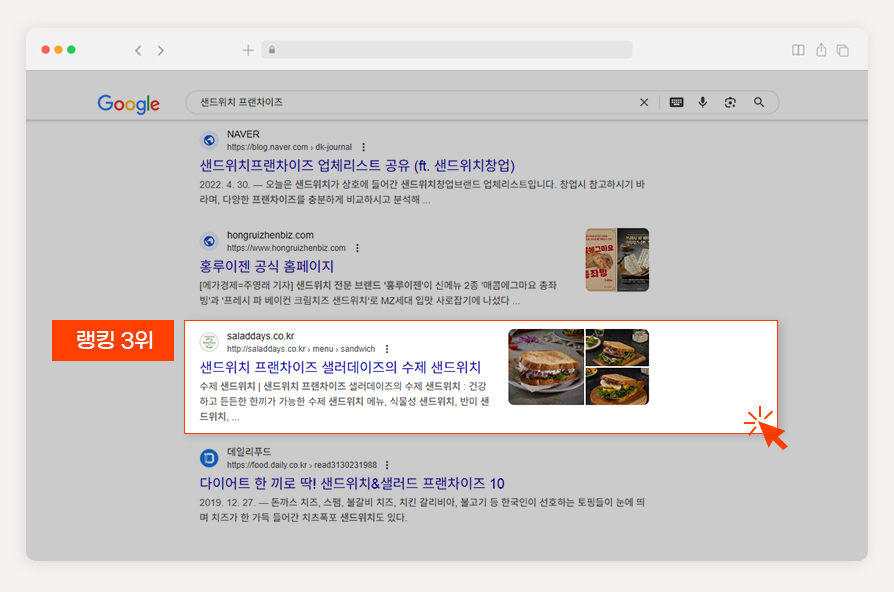894x592 pixels.
Task: Click the browser address bar
Action: click(x=447, y=50)
